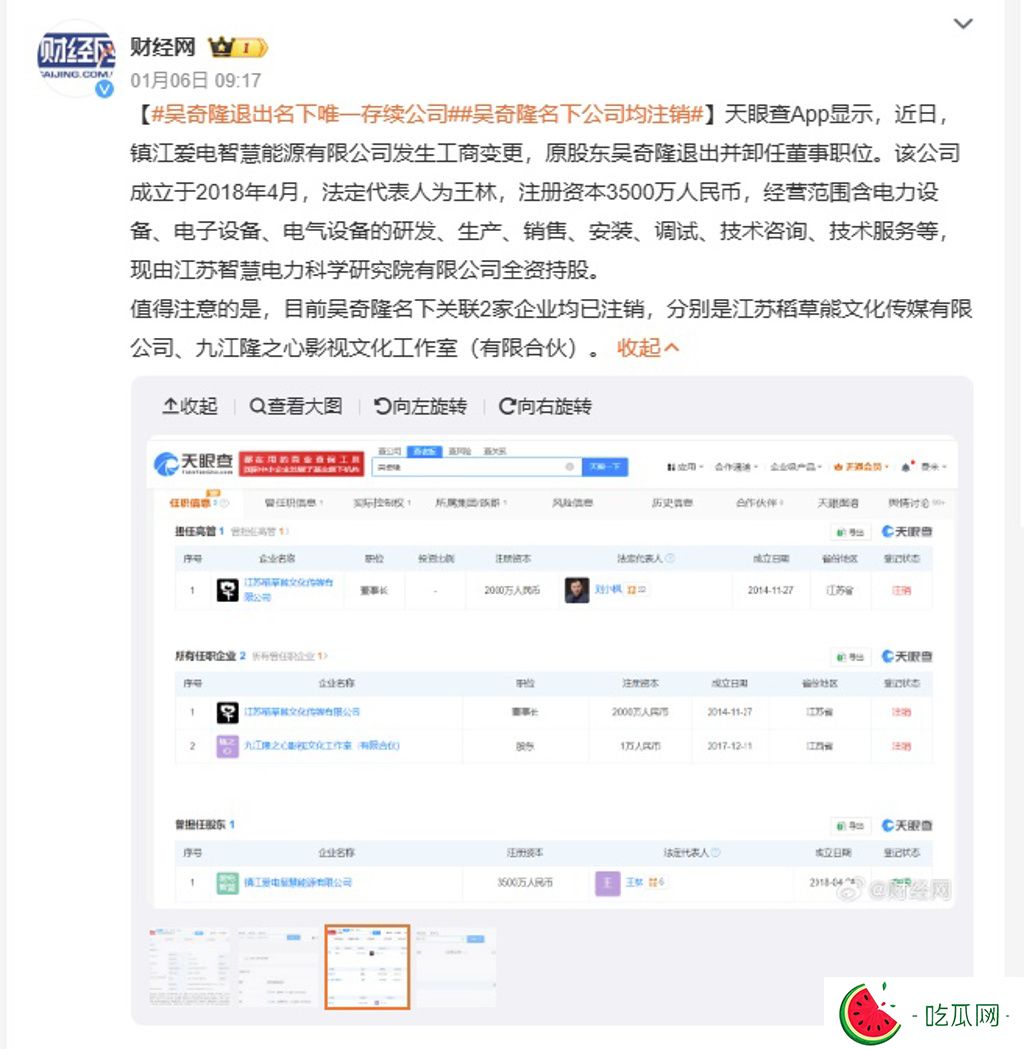The image size is (1024, 1049).
Task: Select the first thumbnail in image strip
Action: point(190,967)
